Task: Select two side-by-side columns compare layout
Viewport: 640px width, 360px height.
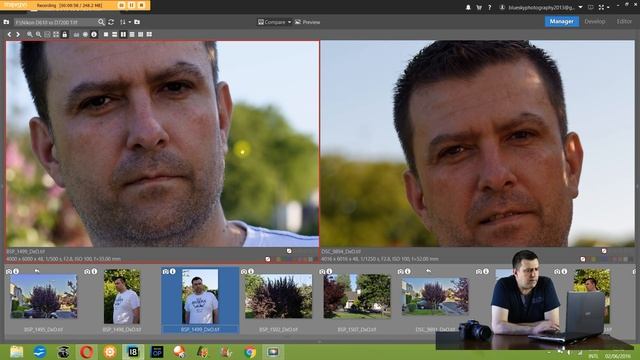Action: pos(123,35)
